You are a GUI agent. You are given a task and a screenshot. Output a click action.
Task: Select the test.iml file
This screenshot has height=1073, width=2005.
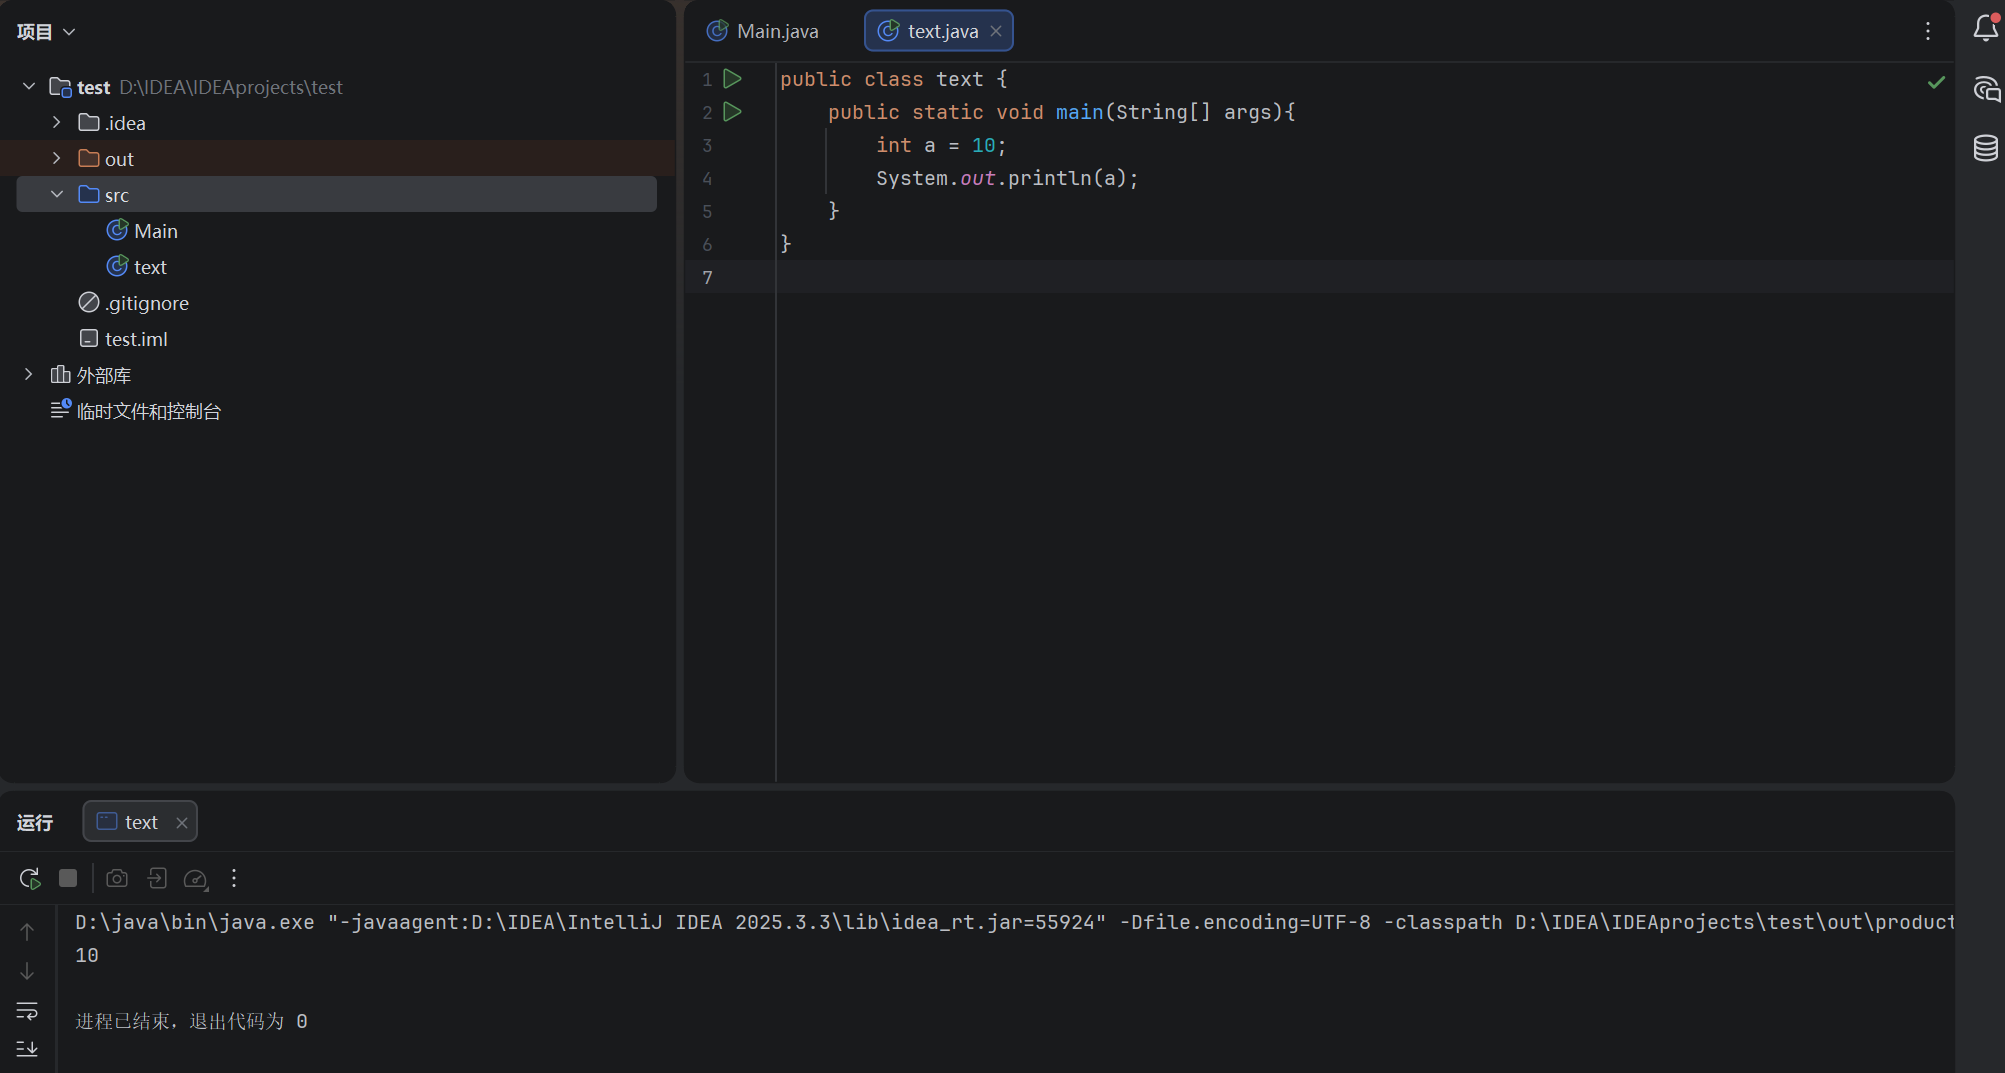coord(124,339)
